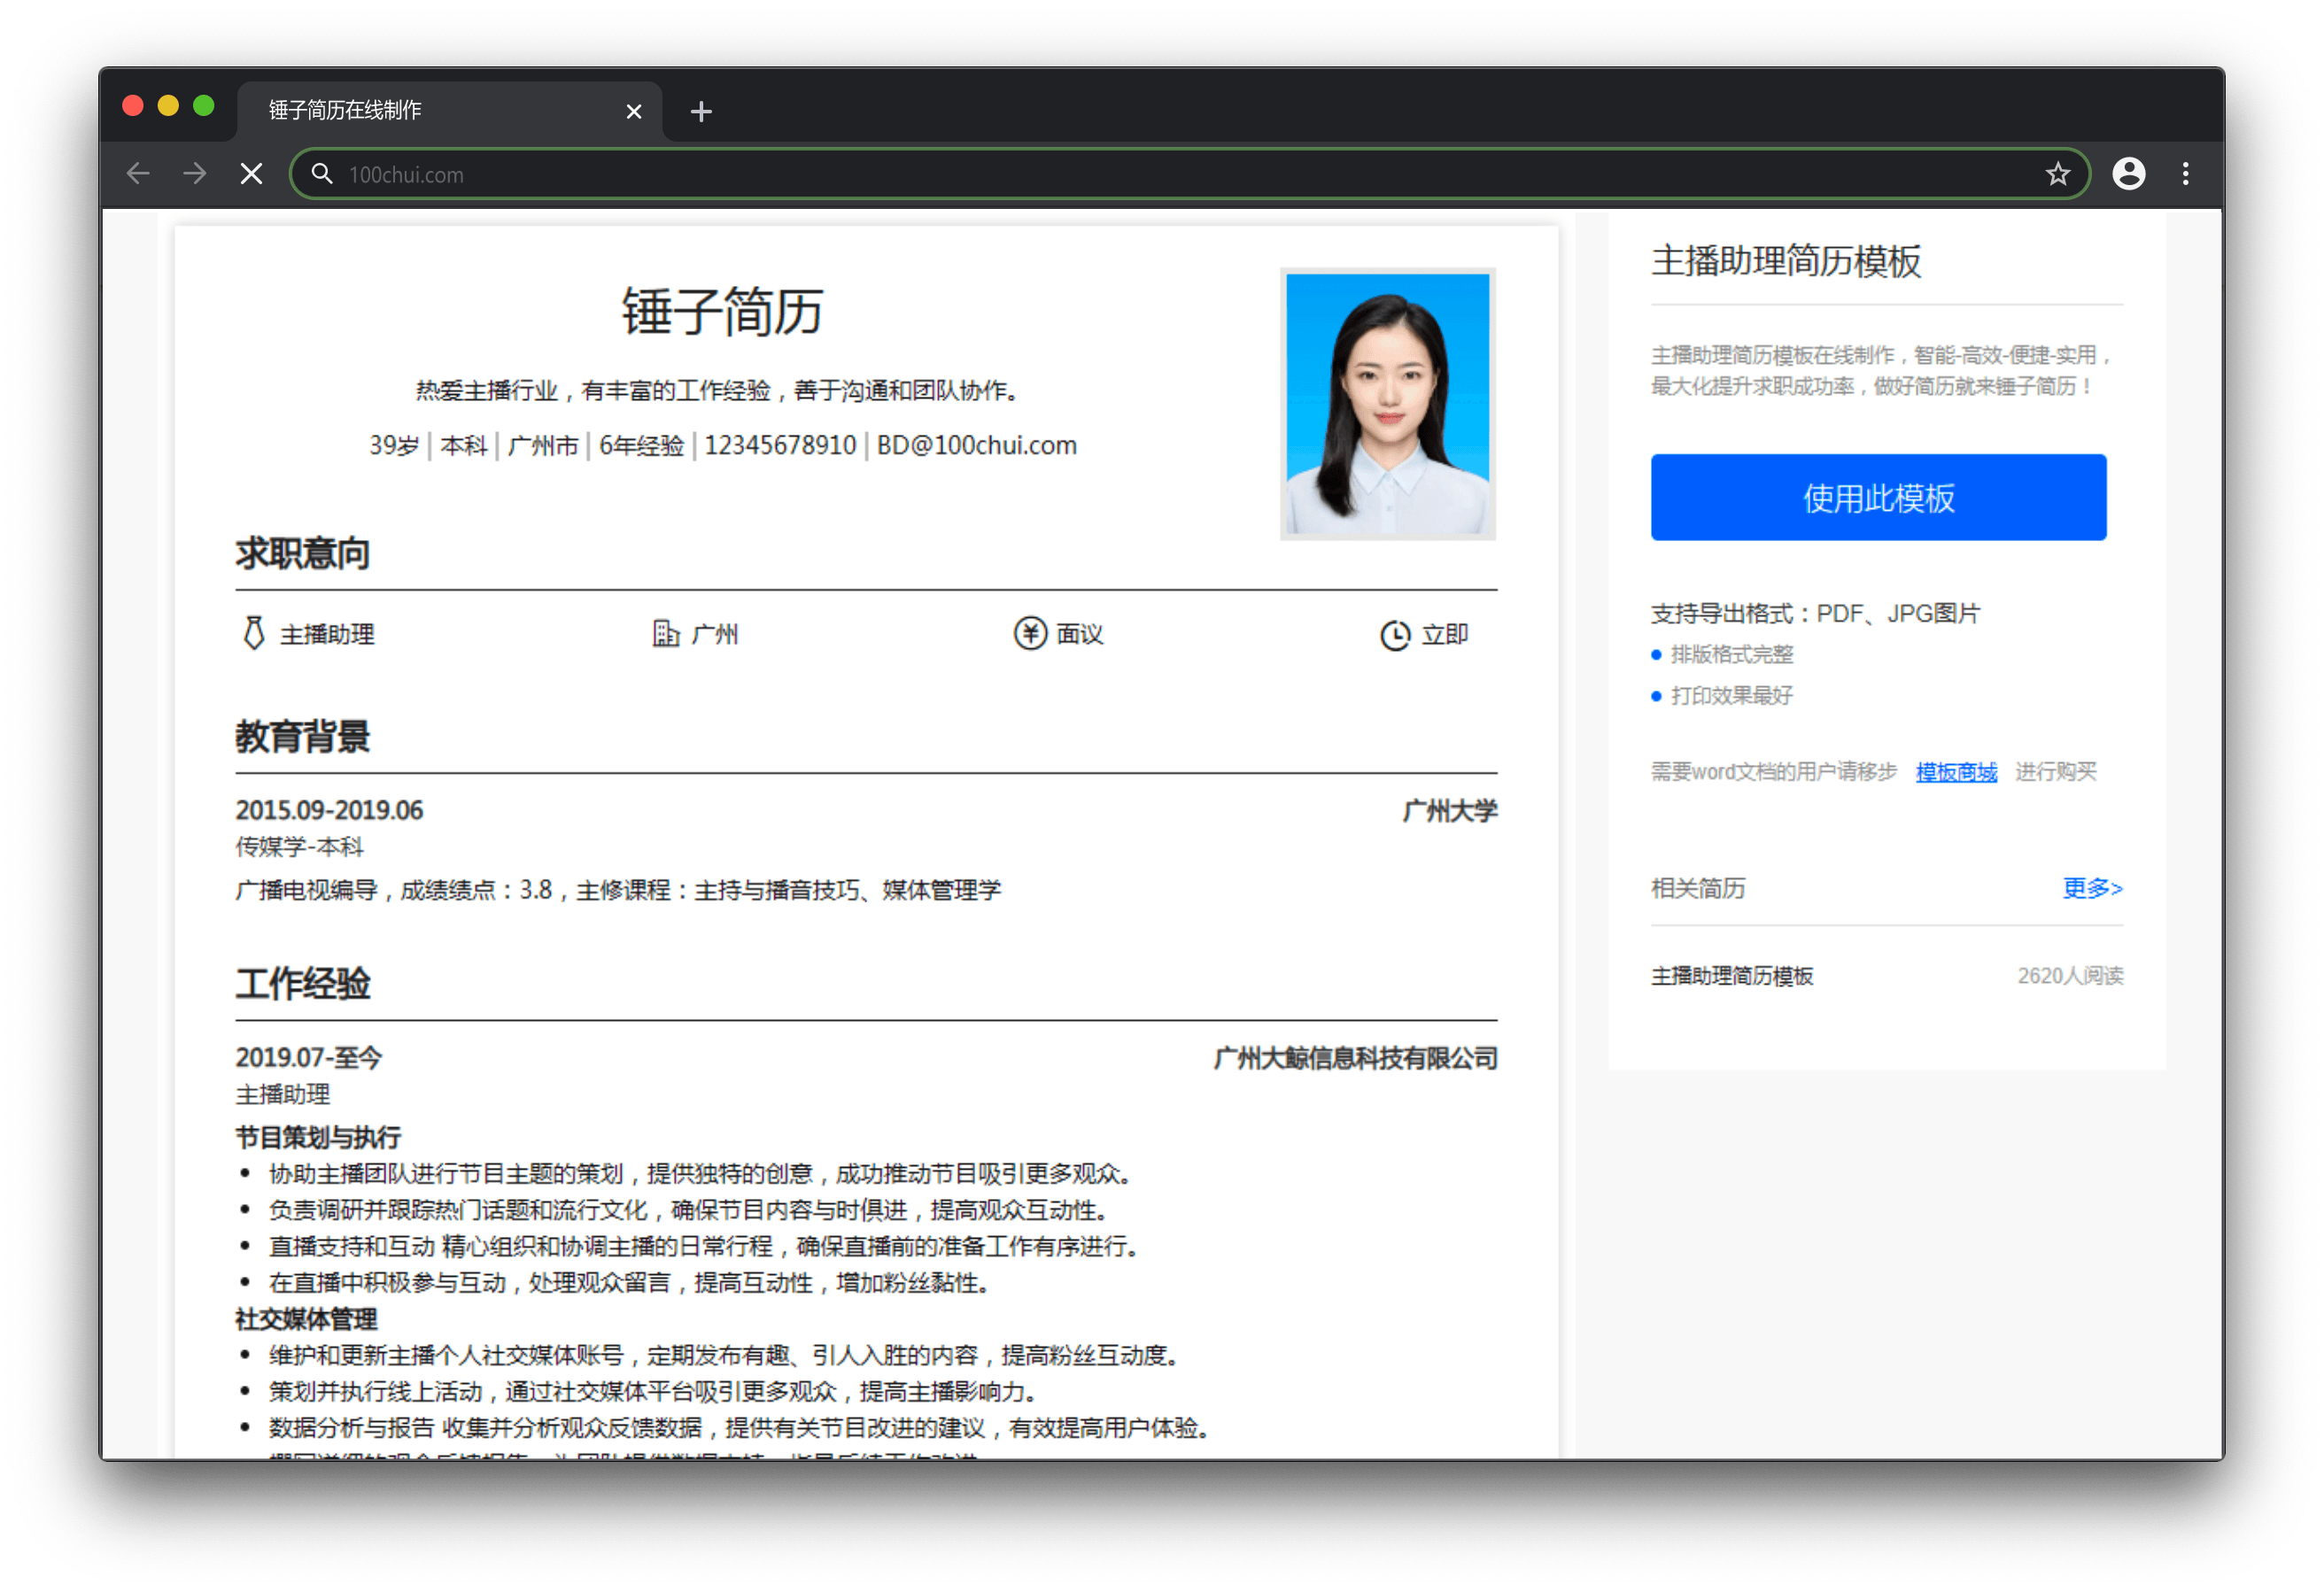Close the 锤子简历在线制作 tab
2324x1592 pixels.
click(634, 111)
